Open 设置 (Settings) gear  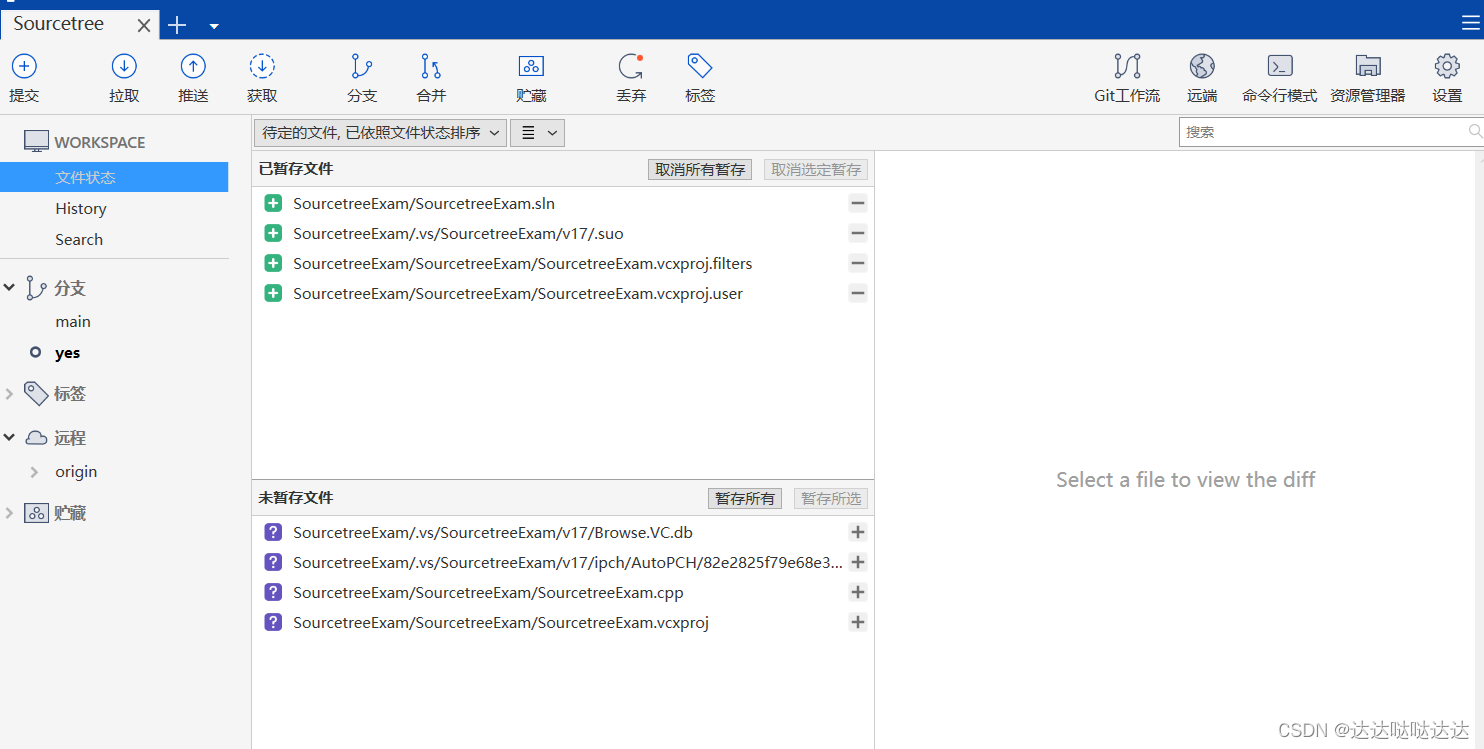coord(1447,78)
